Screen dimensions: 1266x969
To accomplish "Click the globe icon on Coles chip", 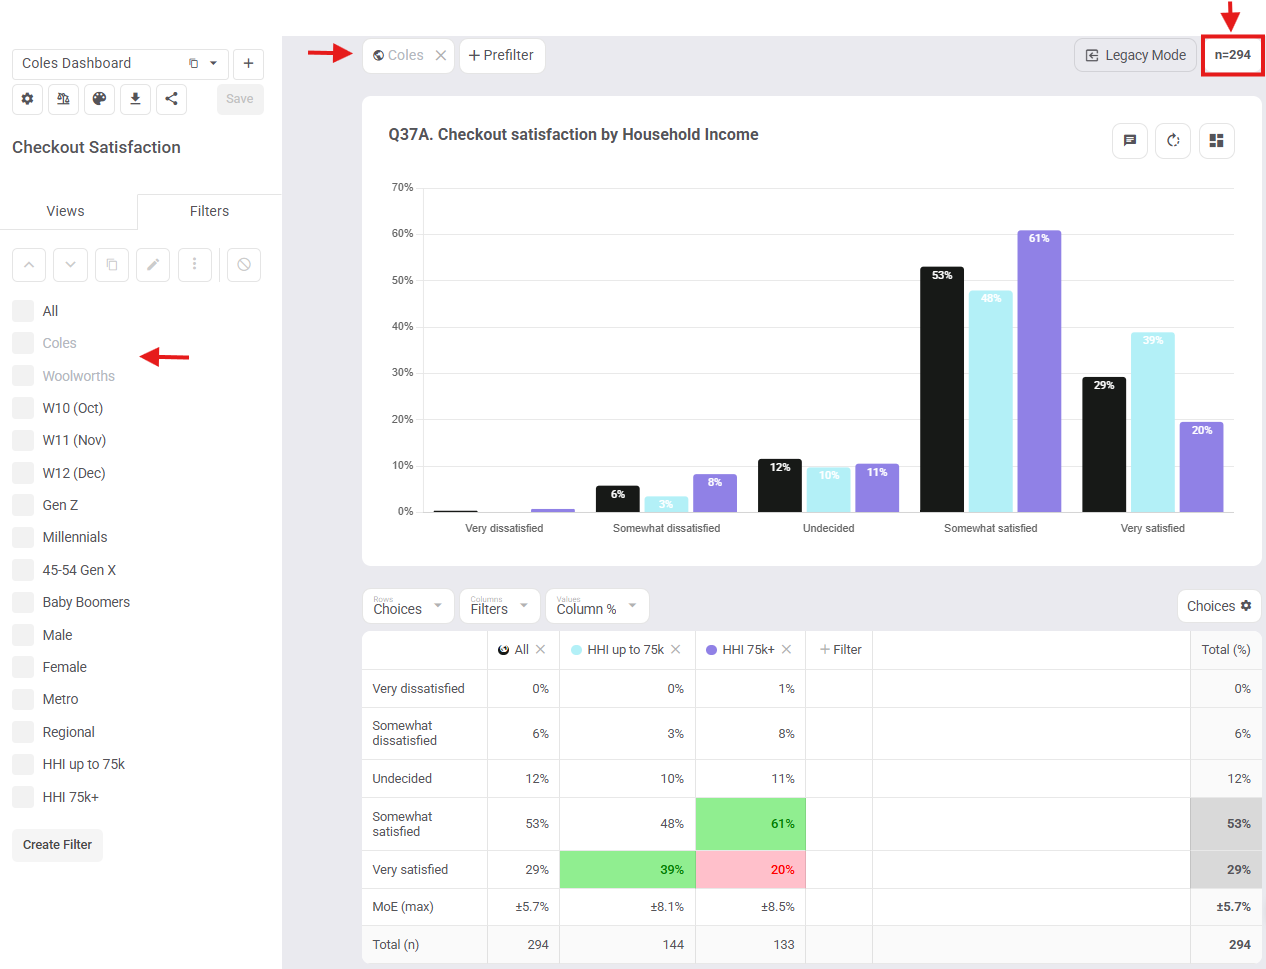I will click(379, 56).
